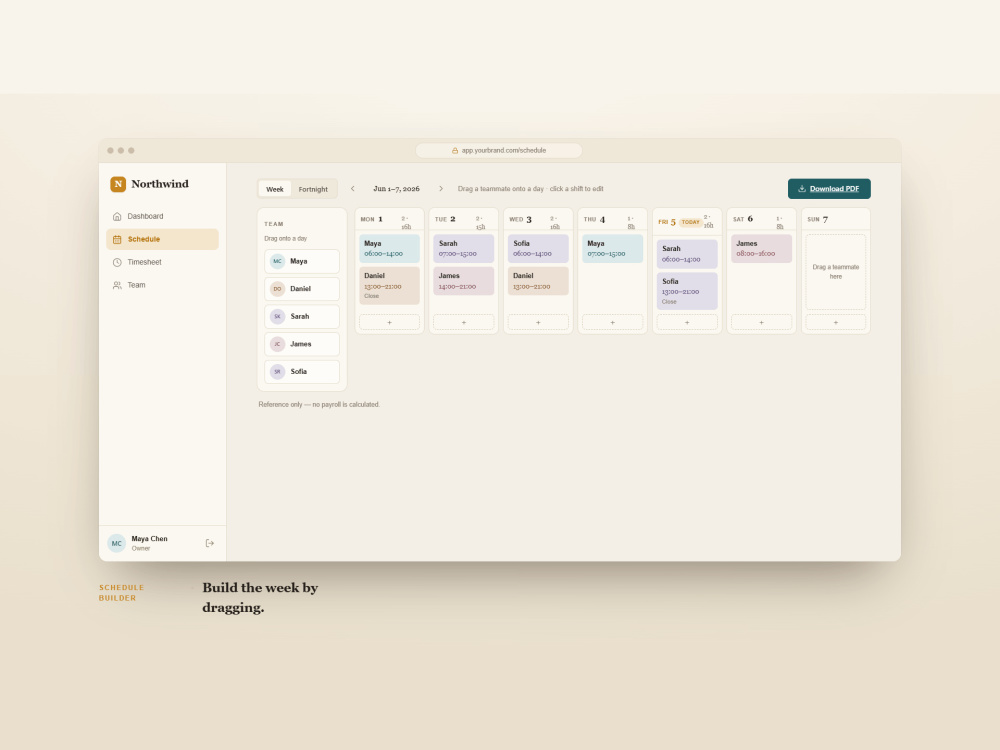
Task: Click James's avatar in team list
Action: click(x=277, y=344)
